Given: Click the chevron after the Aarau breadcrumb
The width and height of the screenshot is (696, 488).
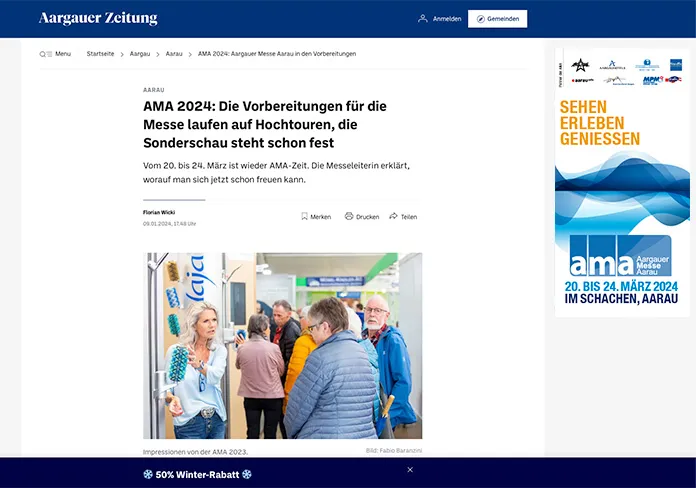Looking at the screenshot, I should point(190,55).
